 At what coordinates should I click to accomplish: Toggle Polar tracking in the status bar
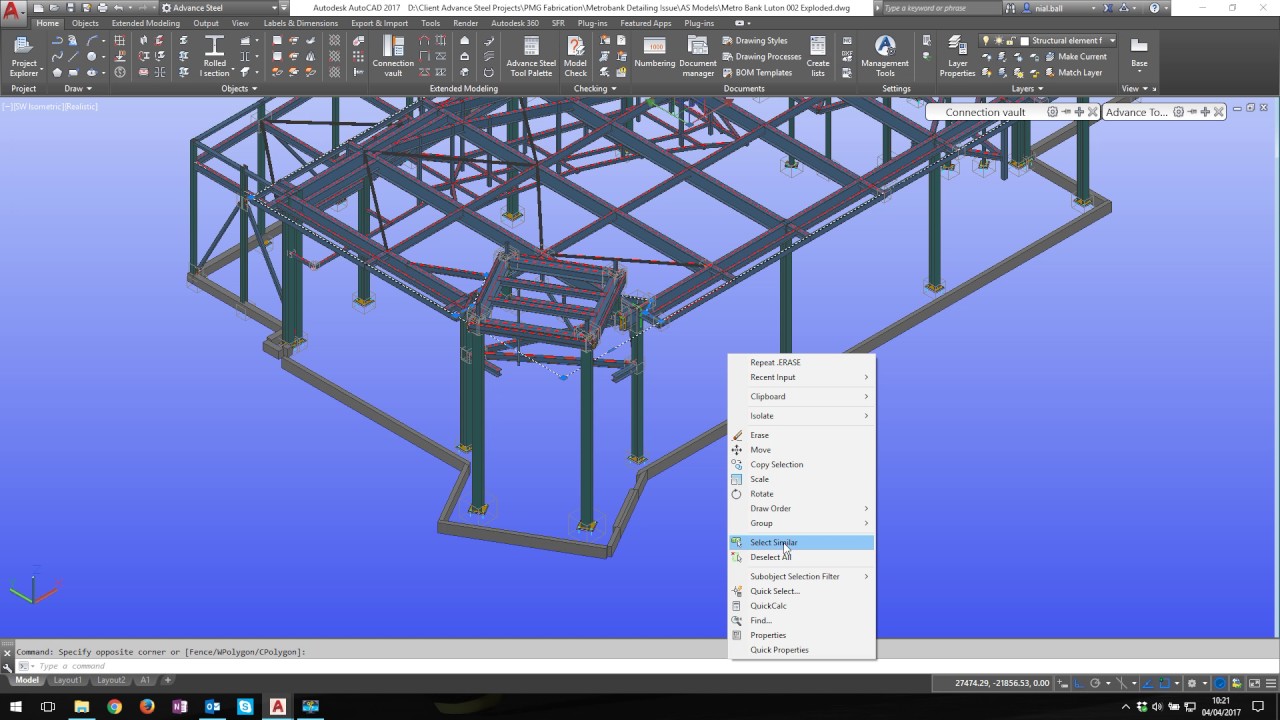(x=1097, y=683)
